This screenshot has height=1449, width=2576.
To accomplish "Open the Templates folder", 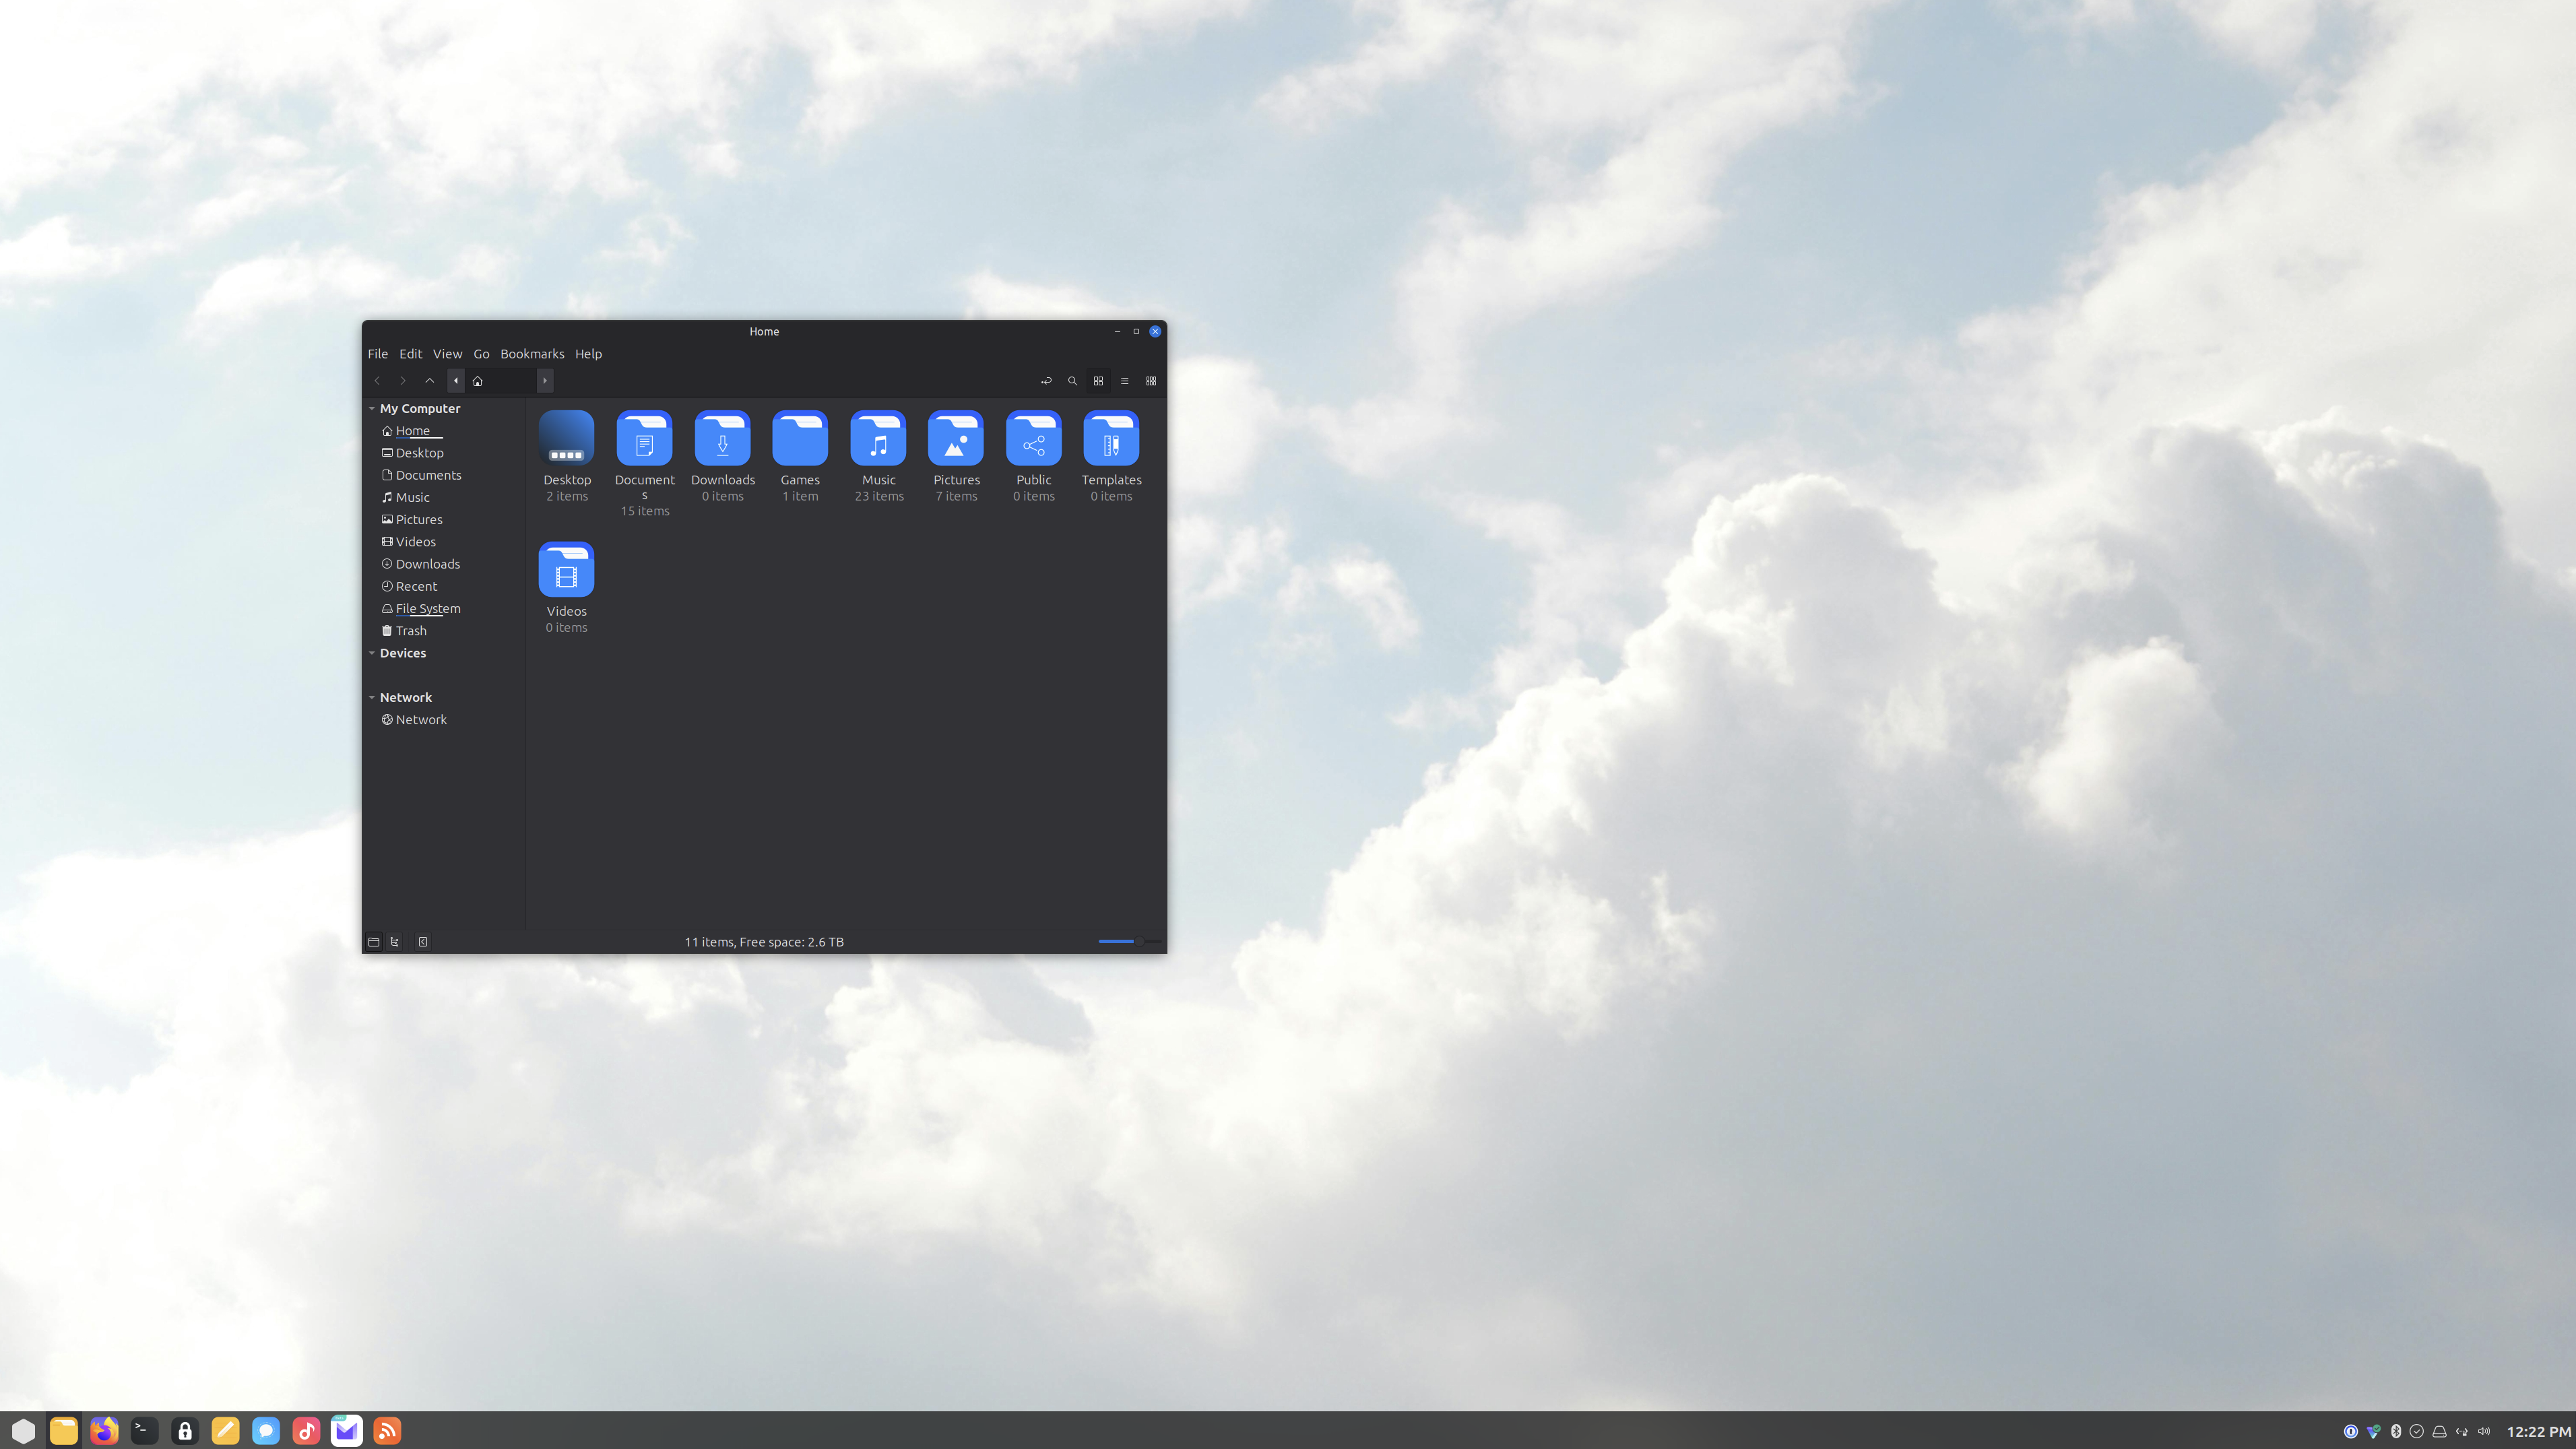I will pyautogui.click(x=1110, y=439).
